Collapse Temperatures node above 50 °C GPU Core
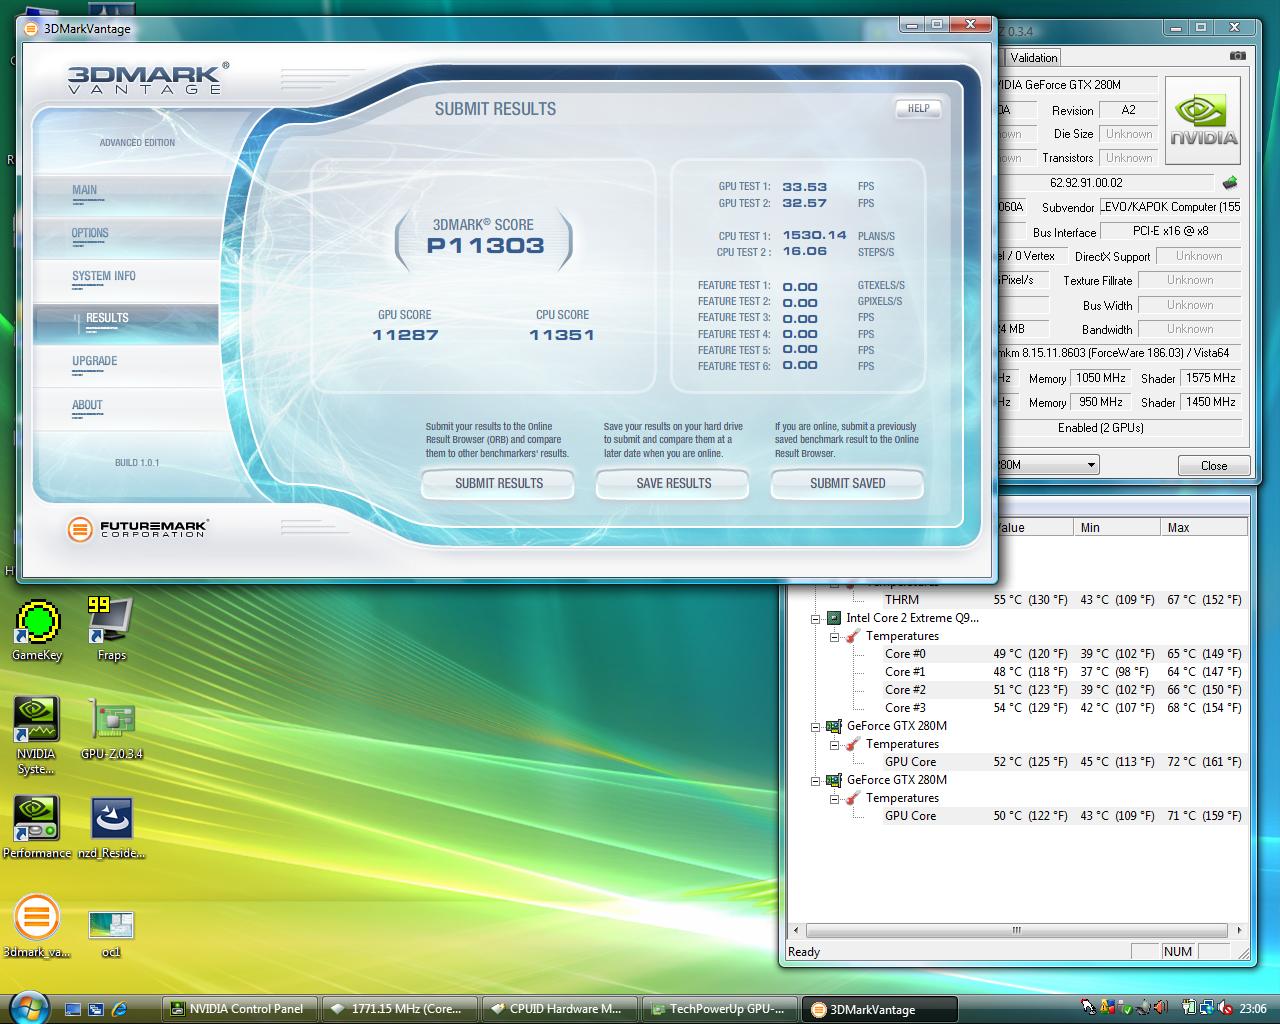The width and height of the screenshot is (1280, 1024). point(835,798)
